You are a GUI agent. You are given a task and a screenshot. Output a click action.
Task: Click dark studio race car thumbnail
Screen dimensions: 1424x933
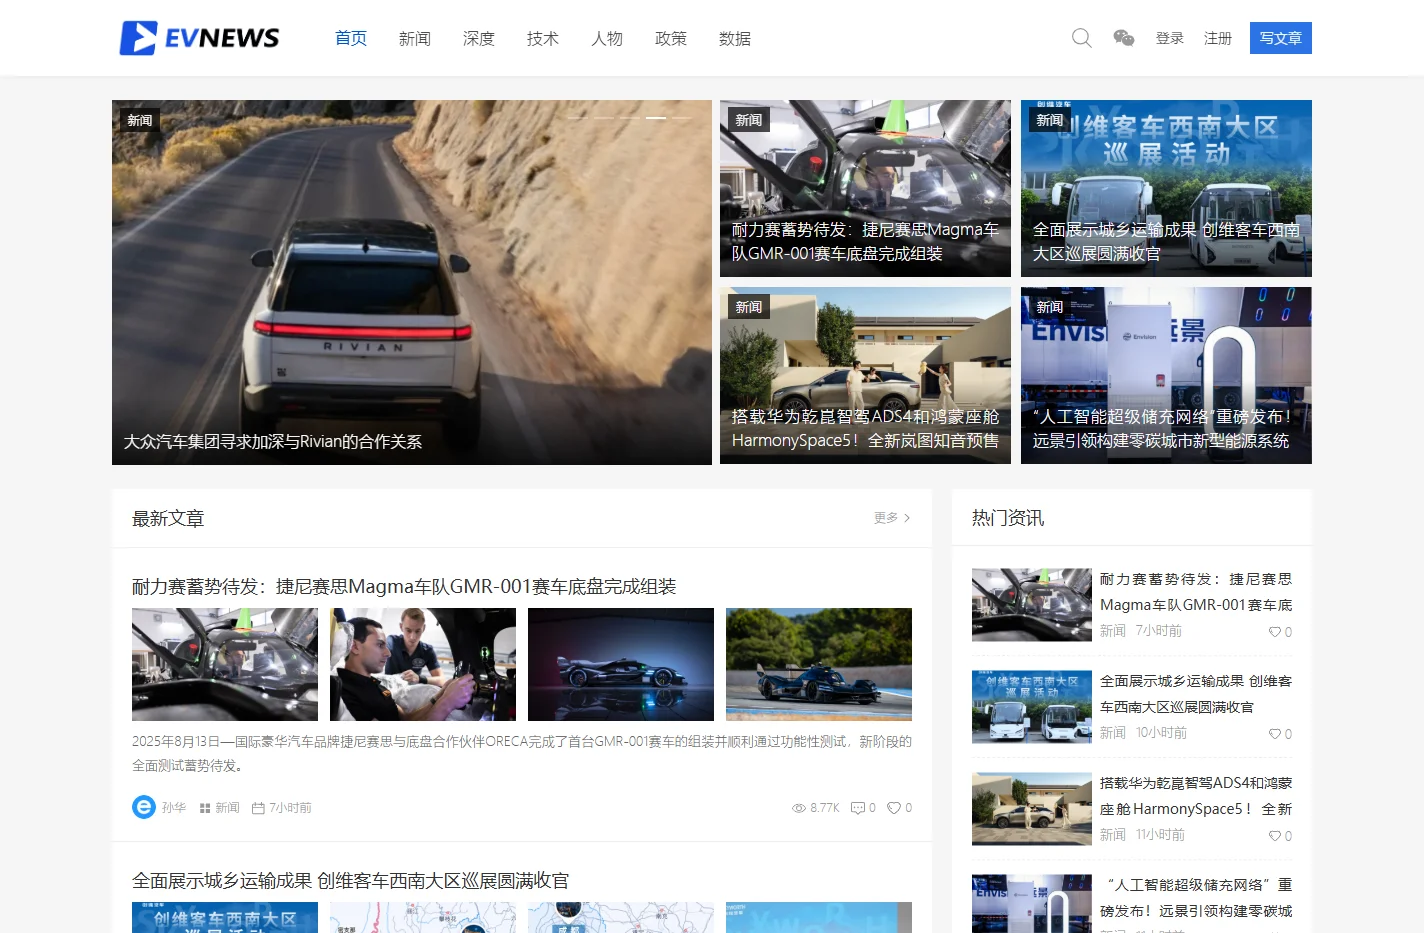[x=621, y=664]
